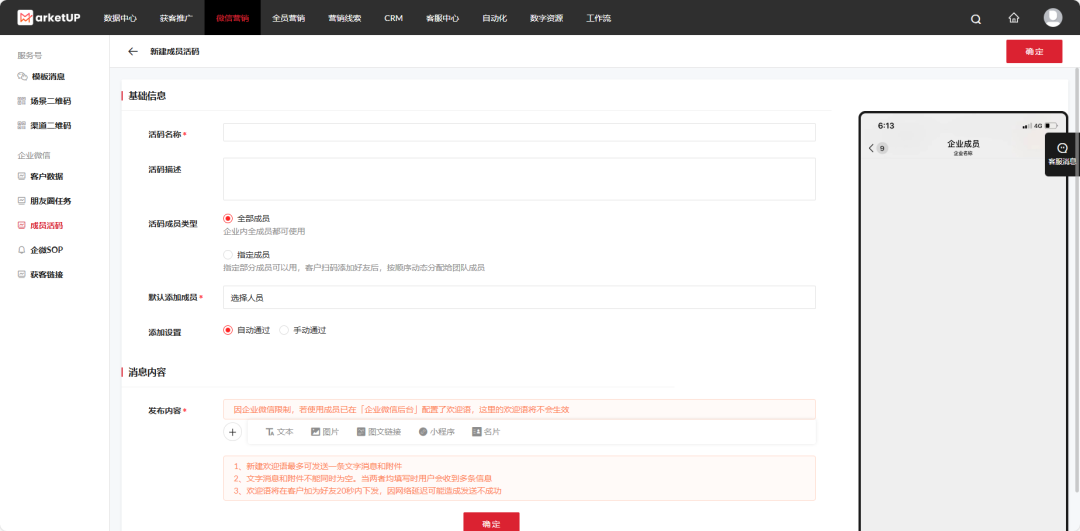Image resolution: width=1080 pixels, height=531 pixels.
Task: Insert 图片 content type
Action: click(x=325, y=432)
